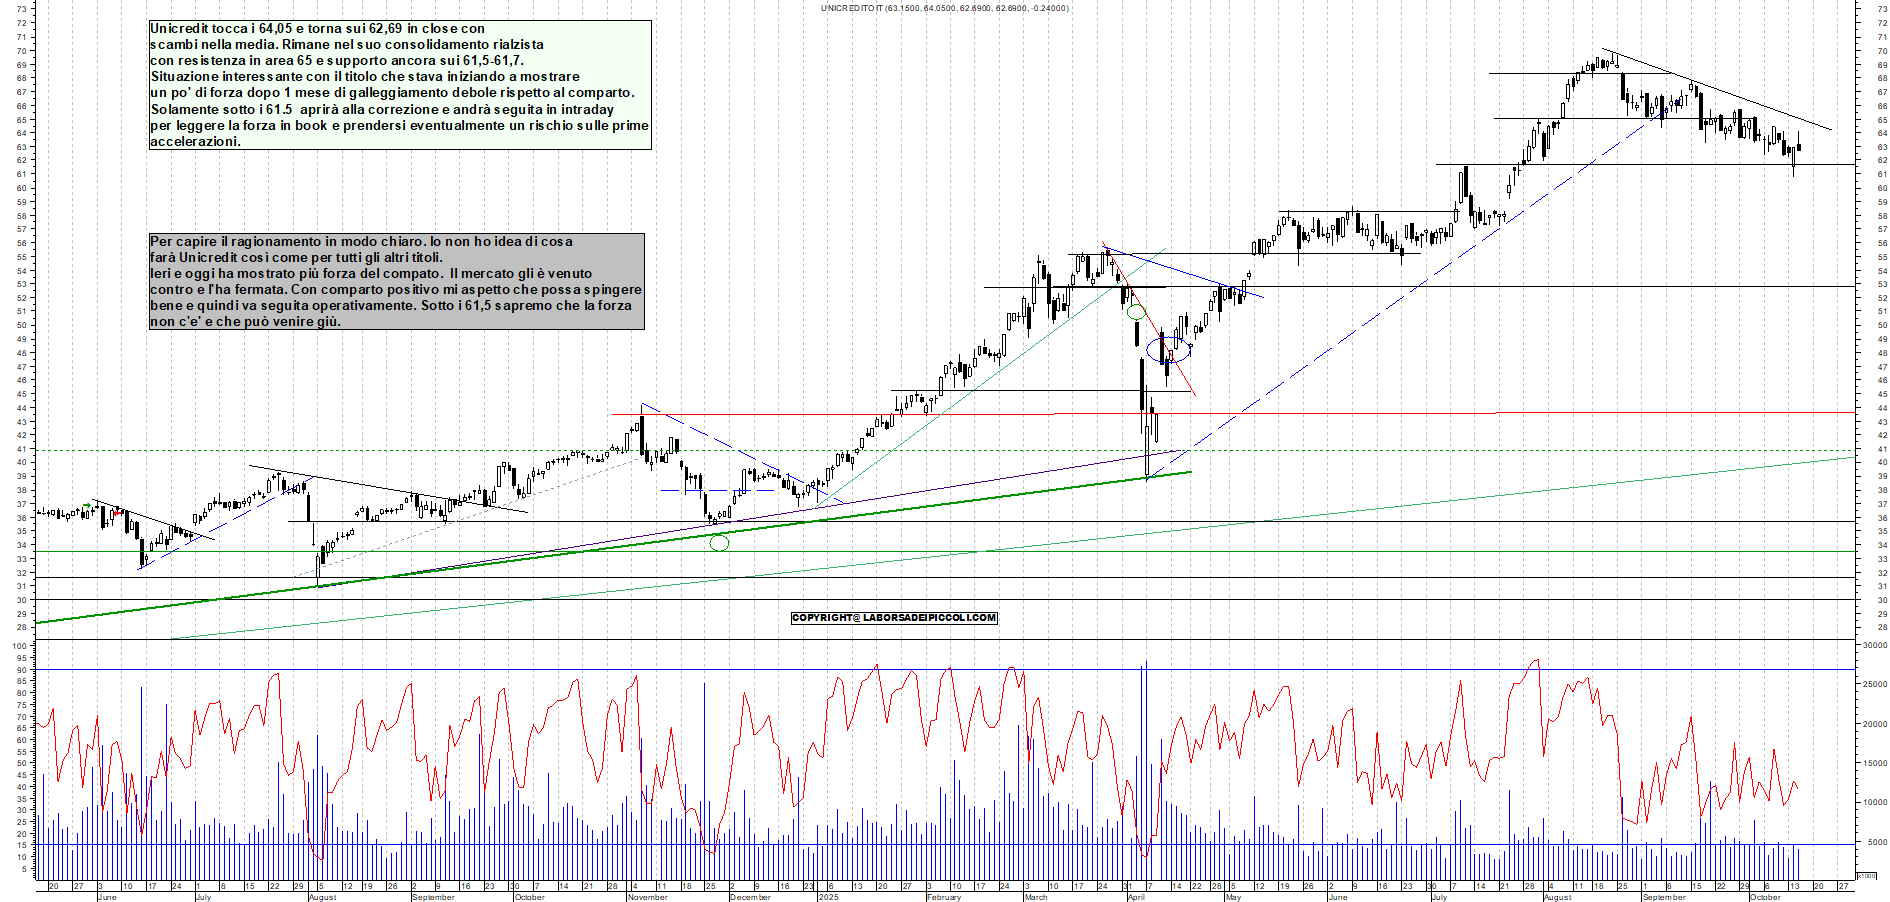Click the 30000 volume axis label
The height and width of the screenshot is (902, 1890).
1874,646
